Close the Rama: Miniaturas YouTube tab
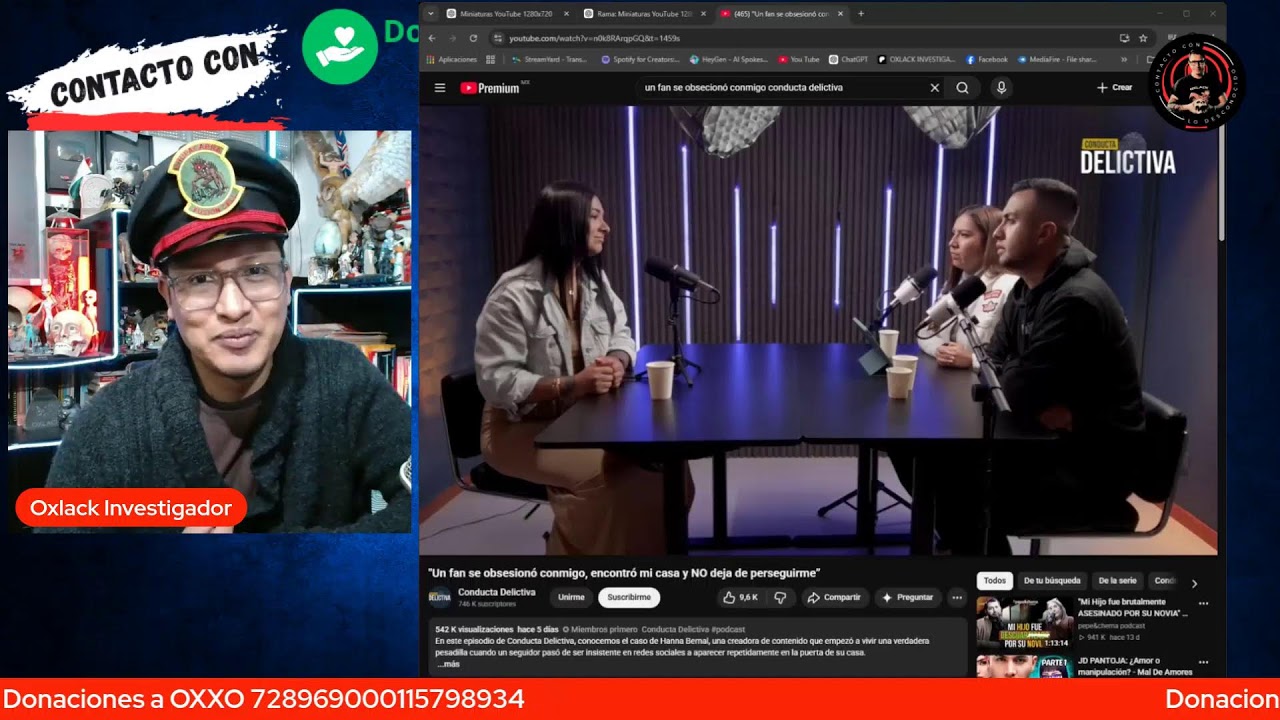Viewport: 1280px width, 720px height. 703,14
